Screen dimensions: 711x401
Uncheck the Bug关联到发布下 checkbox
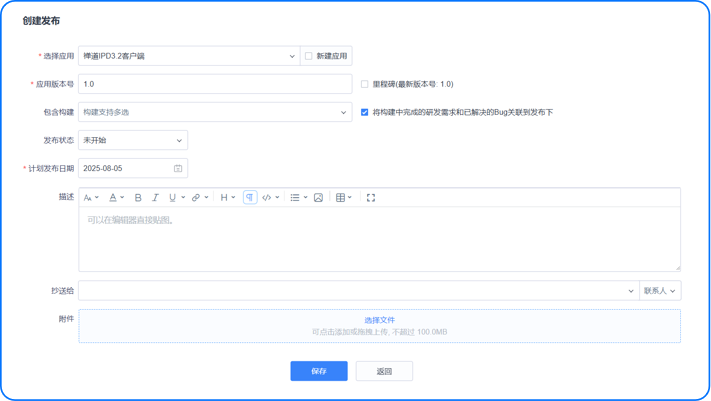pos(365,113)
